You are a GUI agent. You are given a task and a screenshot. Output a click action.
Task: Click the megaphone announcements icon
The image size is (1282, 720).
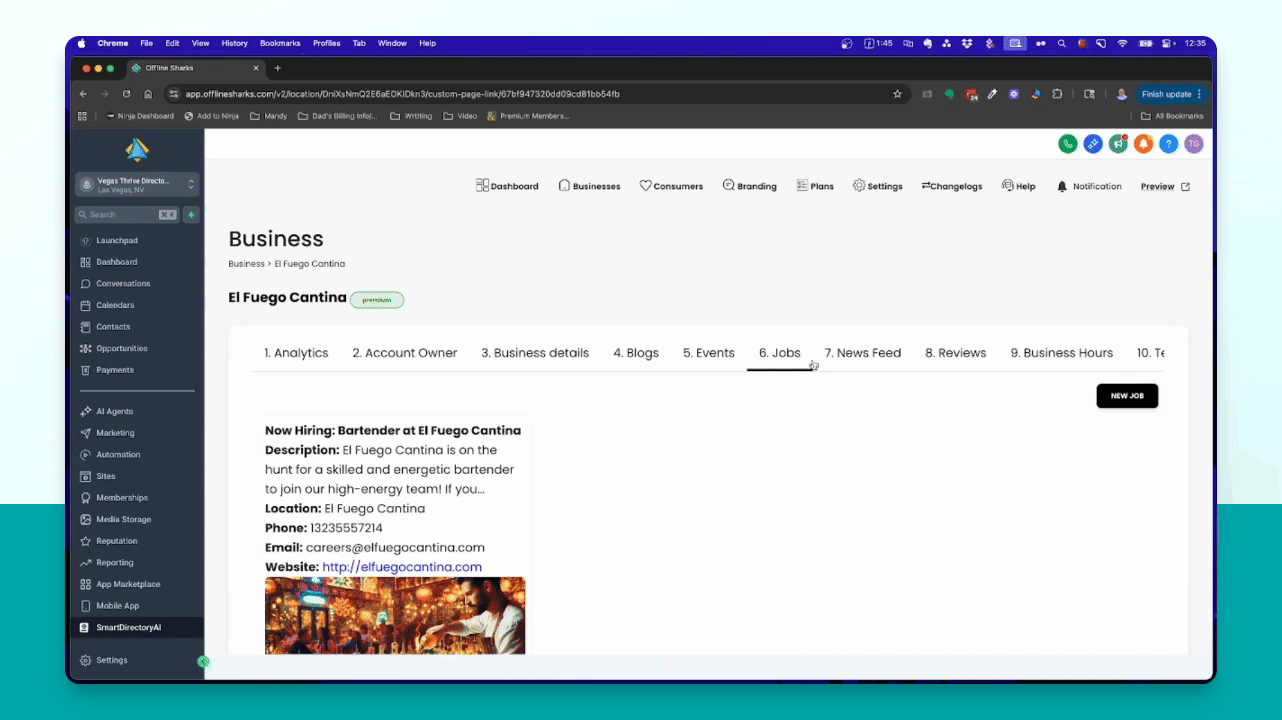pyautogui.click(x=1118, y=144)
